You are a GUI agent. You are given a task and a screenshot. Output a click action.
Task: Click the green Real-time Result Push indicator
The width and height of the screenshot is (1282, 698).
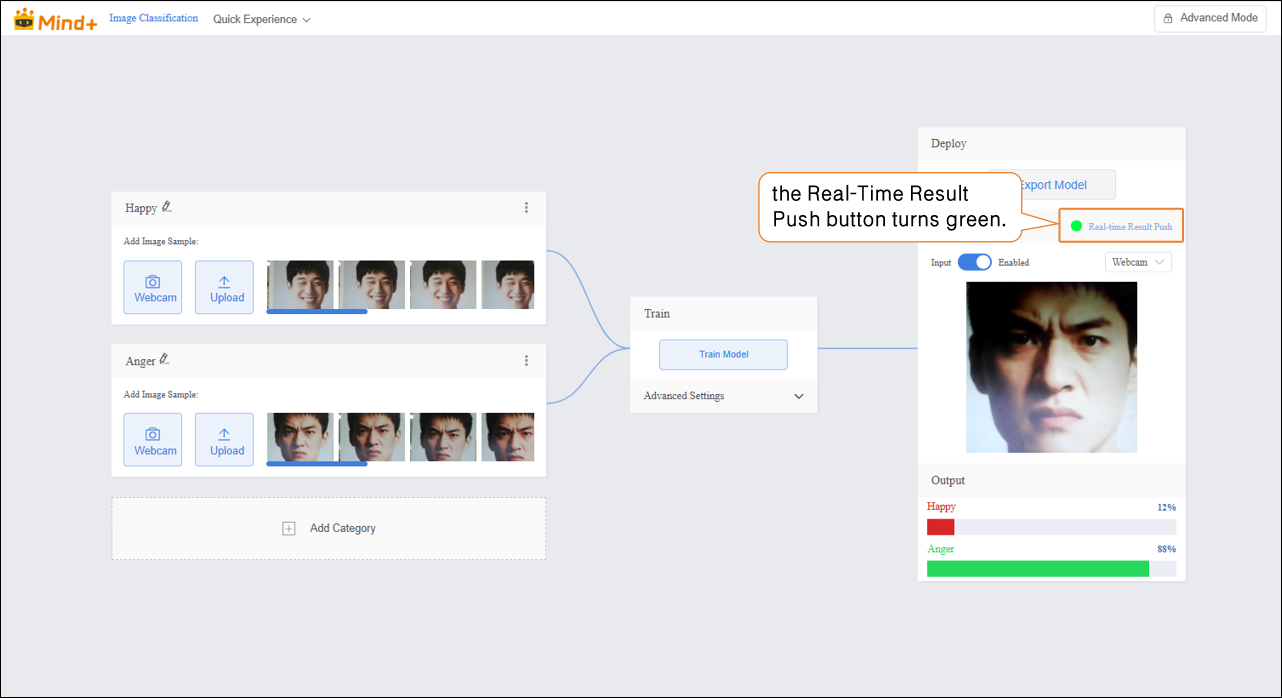click(x=1076, y=226)
